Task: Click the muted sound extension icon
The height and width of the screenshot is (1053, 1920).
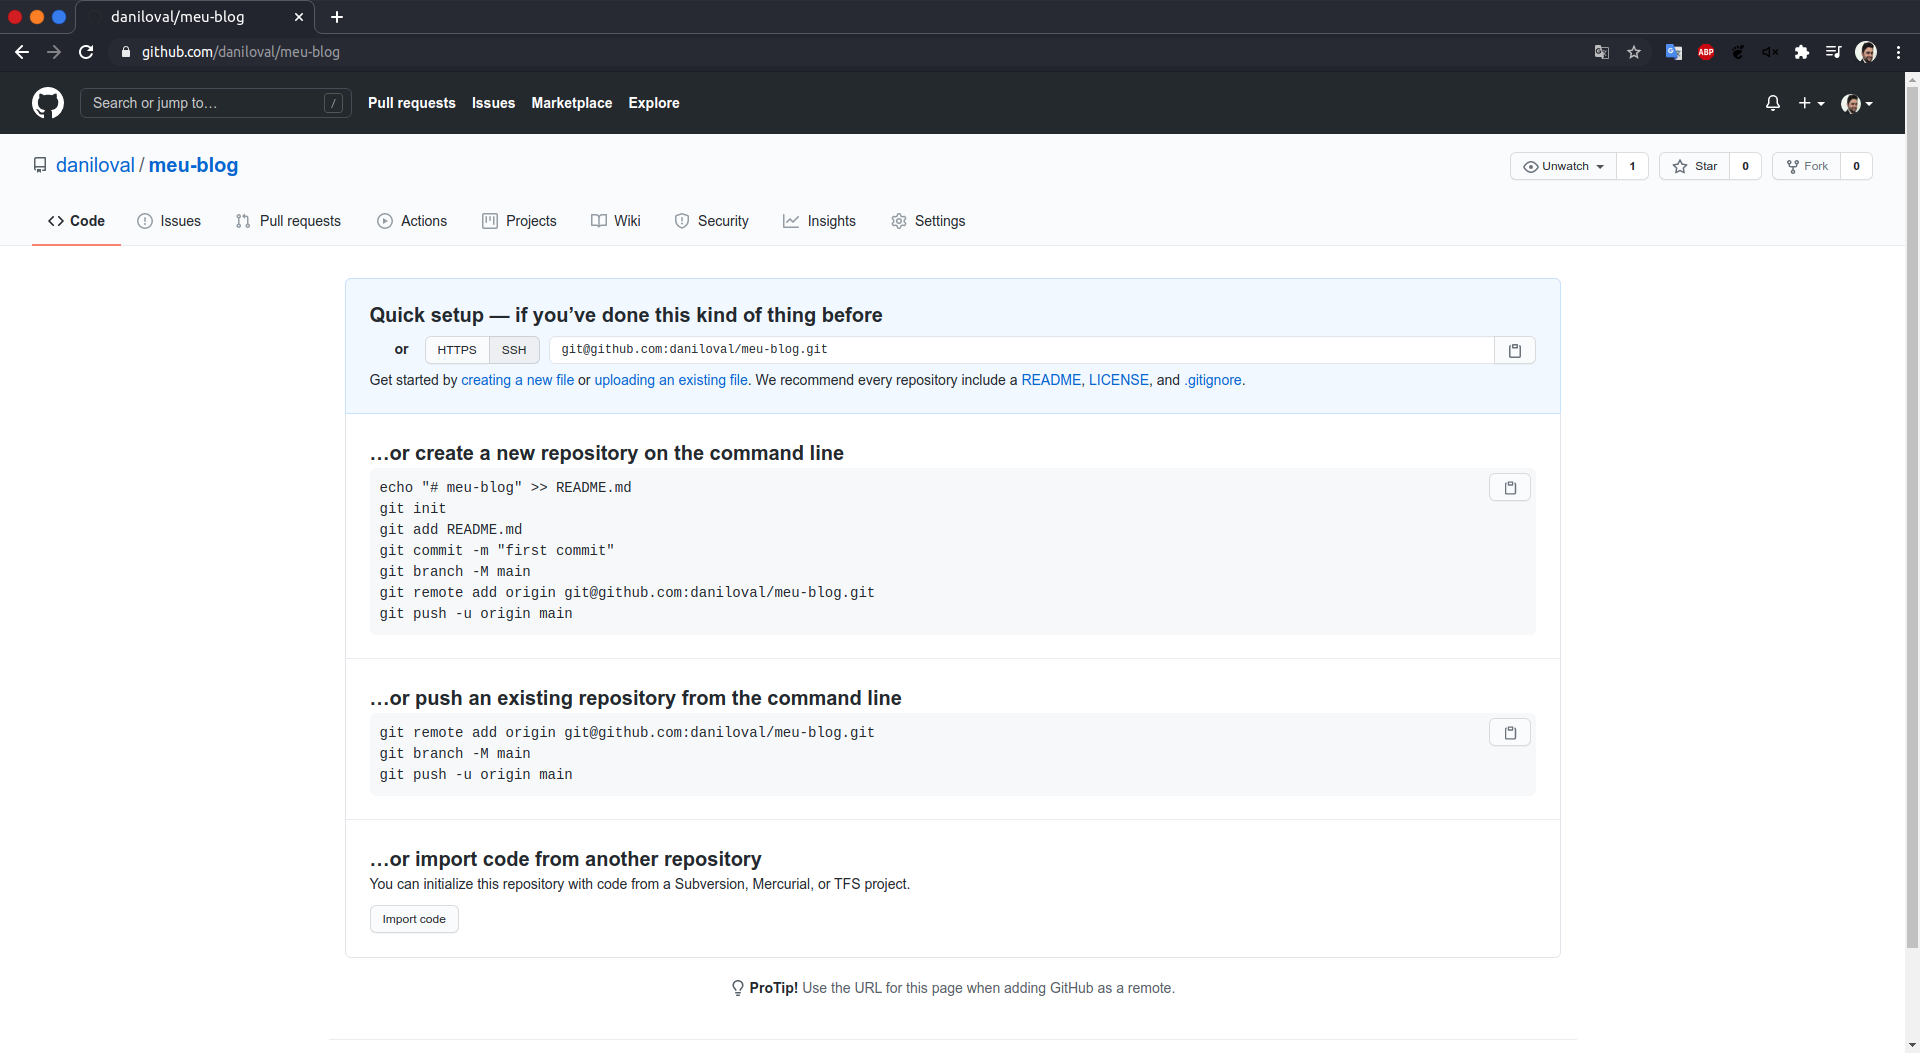Action: pyautogui.click(x=1770, y=52)
